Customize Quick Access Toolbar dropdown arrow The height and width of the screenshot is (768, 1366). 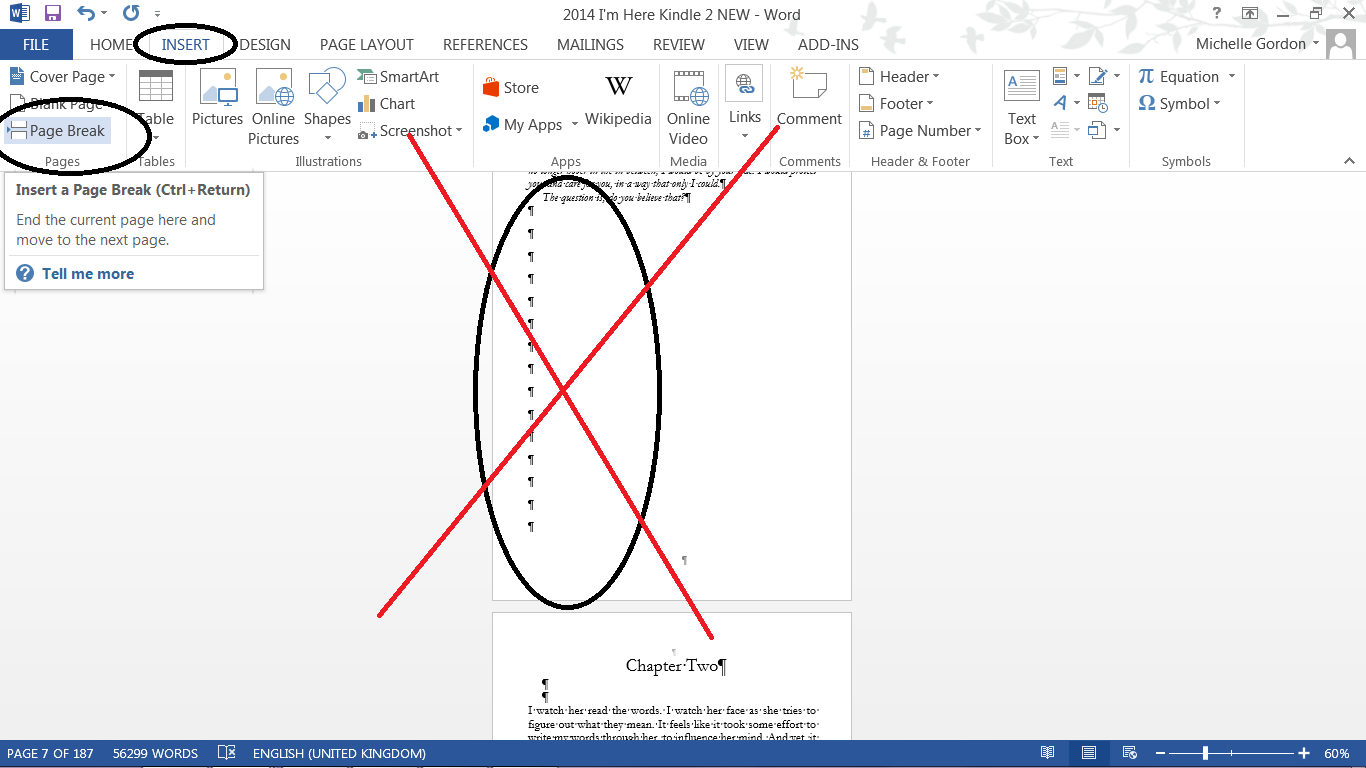(x=157, y=15)
